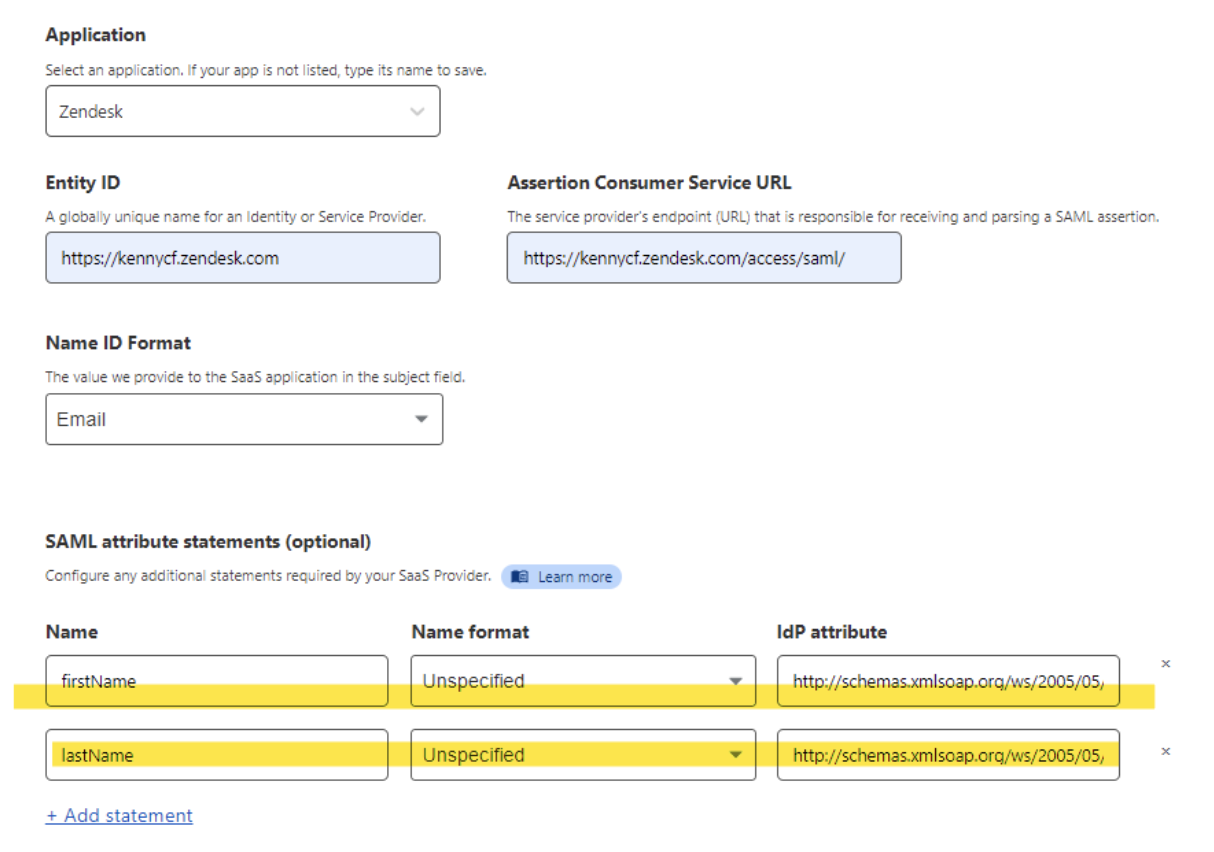The height and width of the screenshot is (852, 1214).
Task: Click the plus icon next to Add statement
Action: (x=54, y=815)
